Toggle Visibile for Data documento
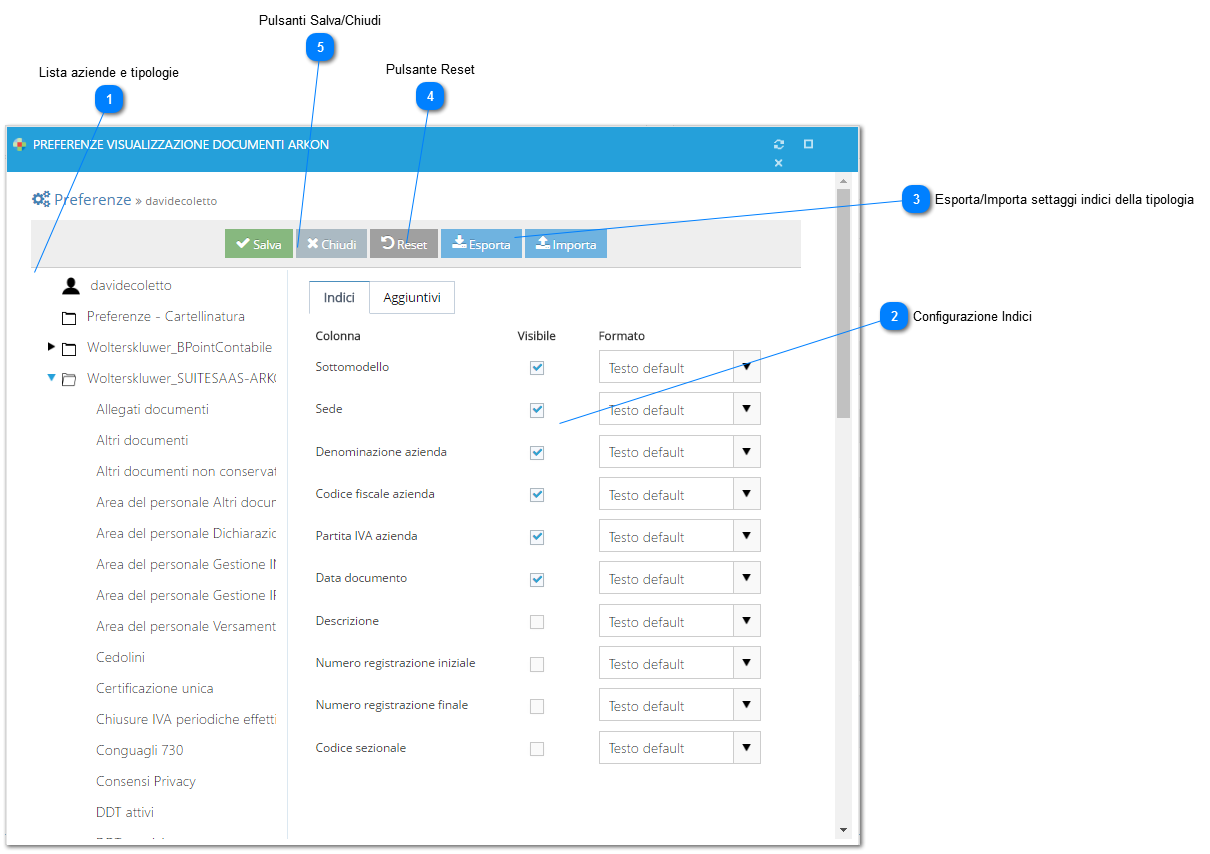1210x854 pixels. pos(537,579)
